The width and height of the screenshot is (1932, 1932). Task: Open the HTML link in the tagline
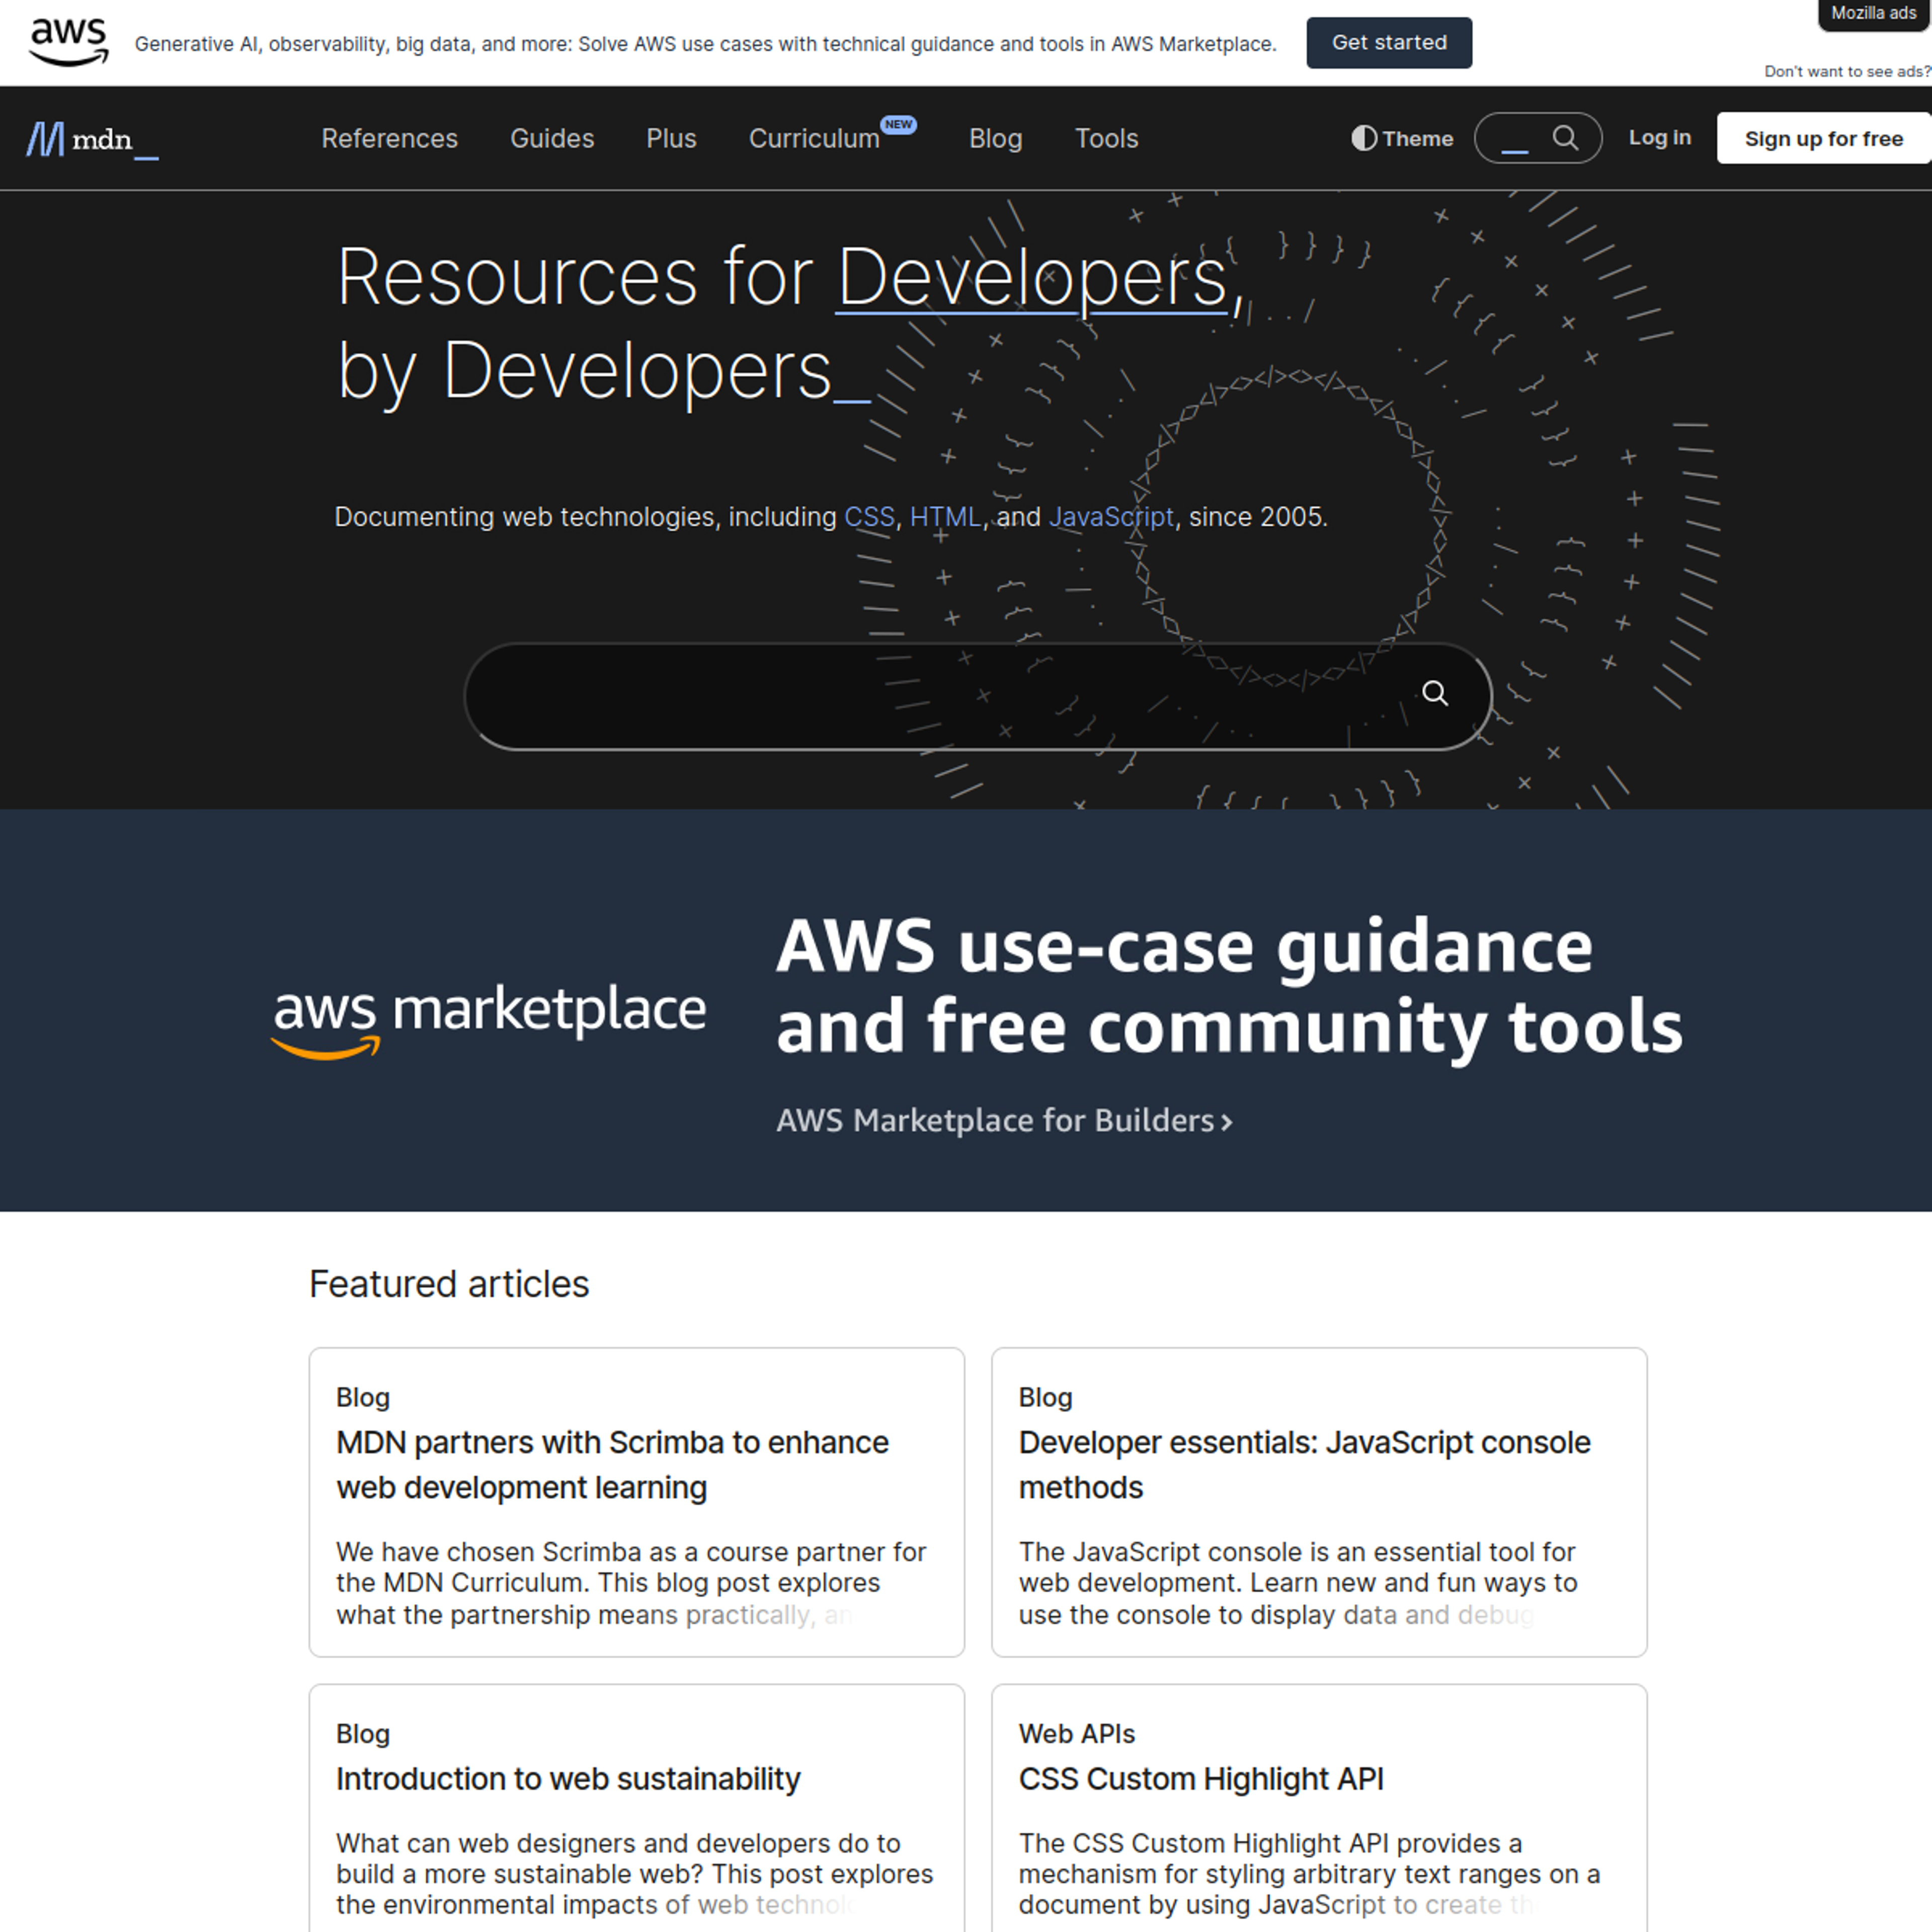[x=945, y=517]
